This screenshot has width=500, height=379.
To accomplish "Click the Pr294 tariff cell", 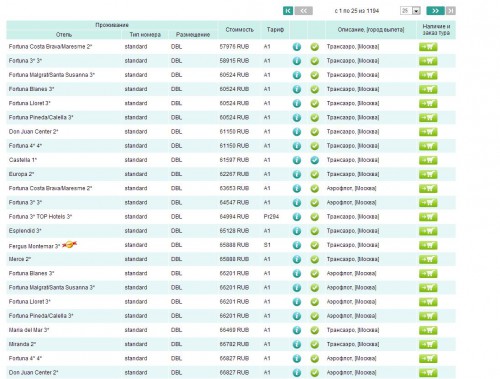I will pyautogui.click(x=271, y=217).
